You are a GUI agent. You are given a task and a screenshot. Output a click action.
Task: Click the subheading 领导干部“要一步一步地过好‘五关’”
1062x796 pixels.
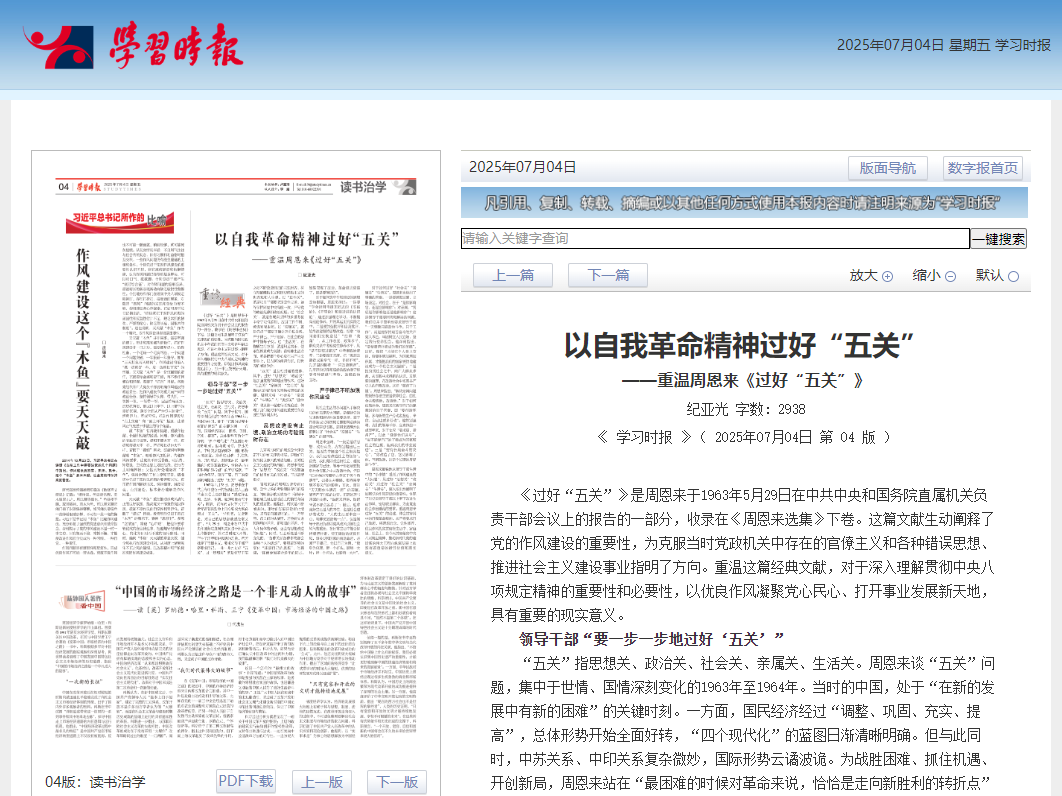[x=652, y=639]
